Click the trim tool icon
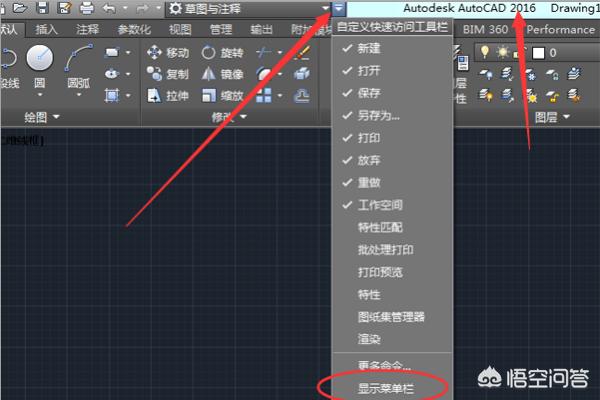 (x=264, y=52)
